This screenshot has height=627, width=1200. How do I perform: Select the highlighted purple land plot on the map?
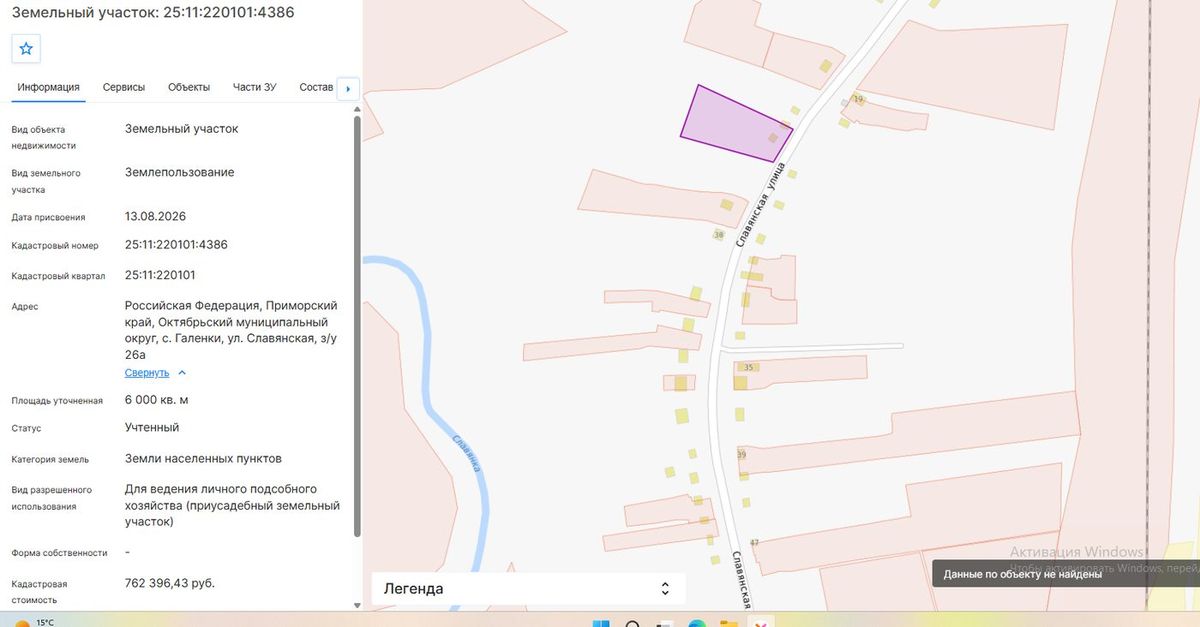pyautogui.click(x=735, y=123)
